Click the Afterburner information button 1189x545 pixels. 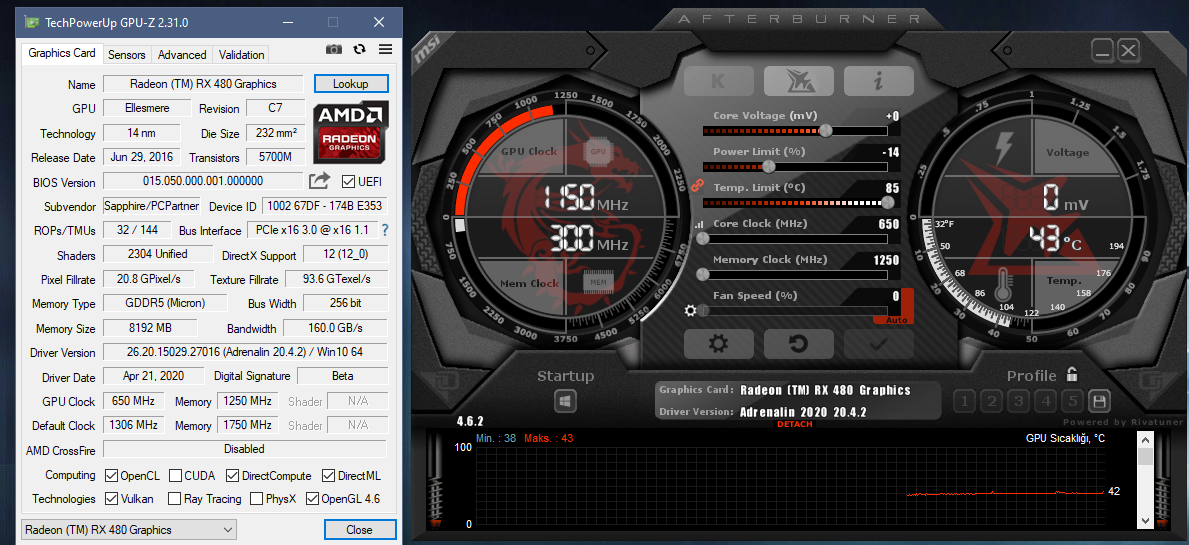tap(878, 81)
